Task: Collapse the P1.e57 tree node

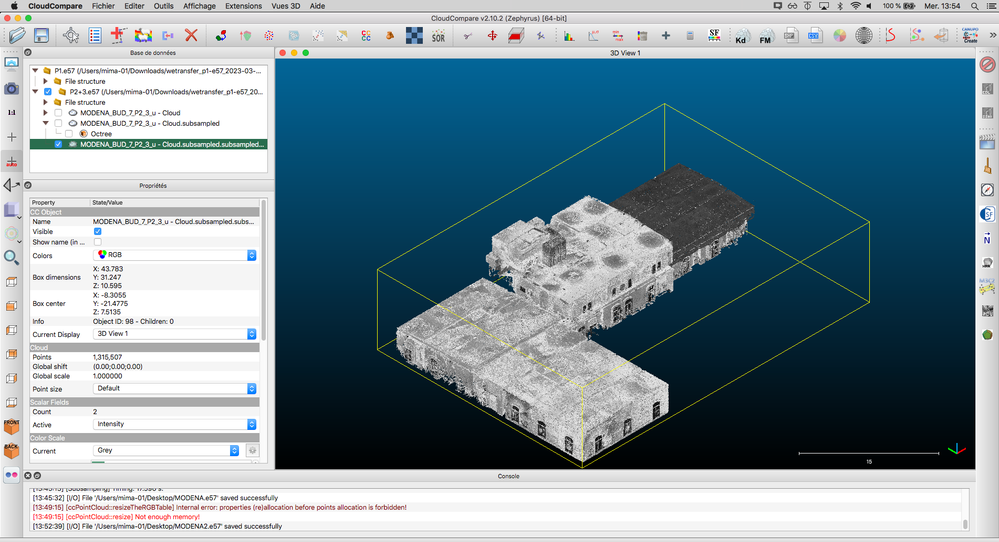Action: (36, 71)
